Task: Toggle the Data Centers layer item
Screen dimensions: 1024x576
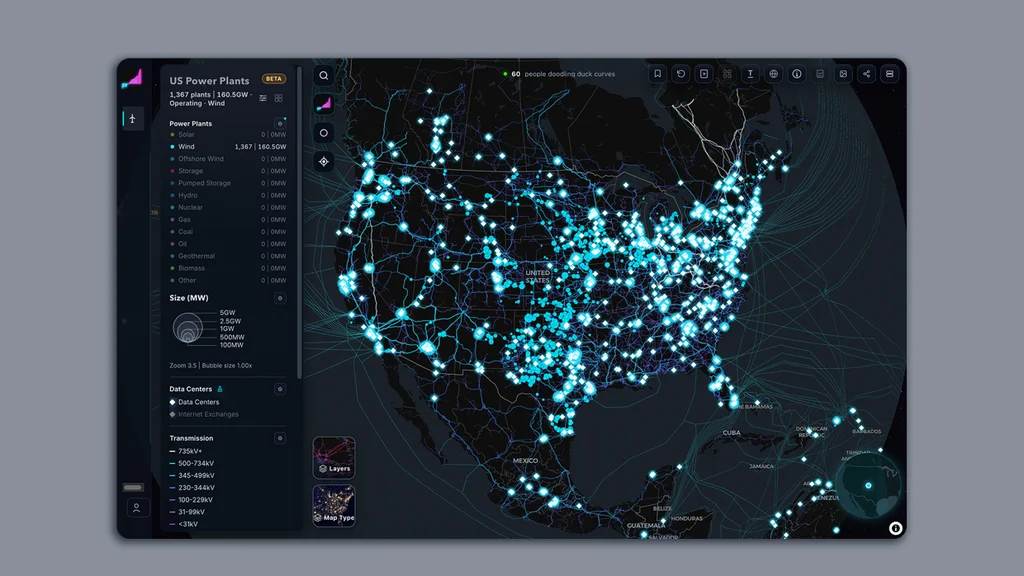Action: point(195,402)
